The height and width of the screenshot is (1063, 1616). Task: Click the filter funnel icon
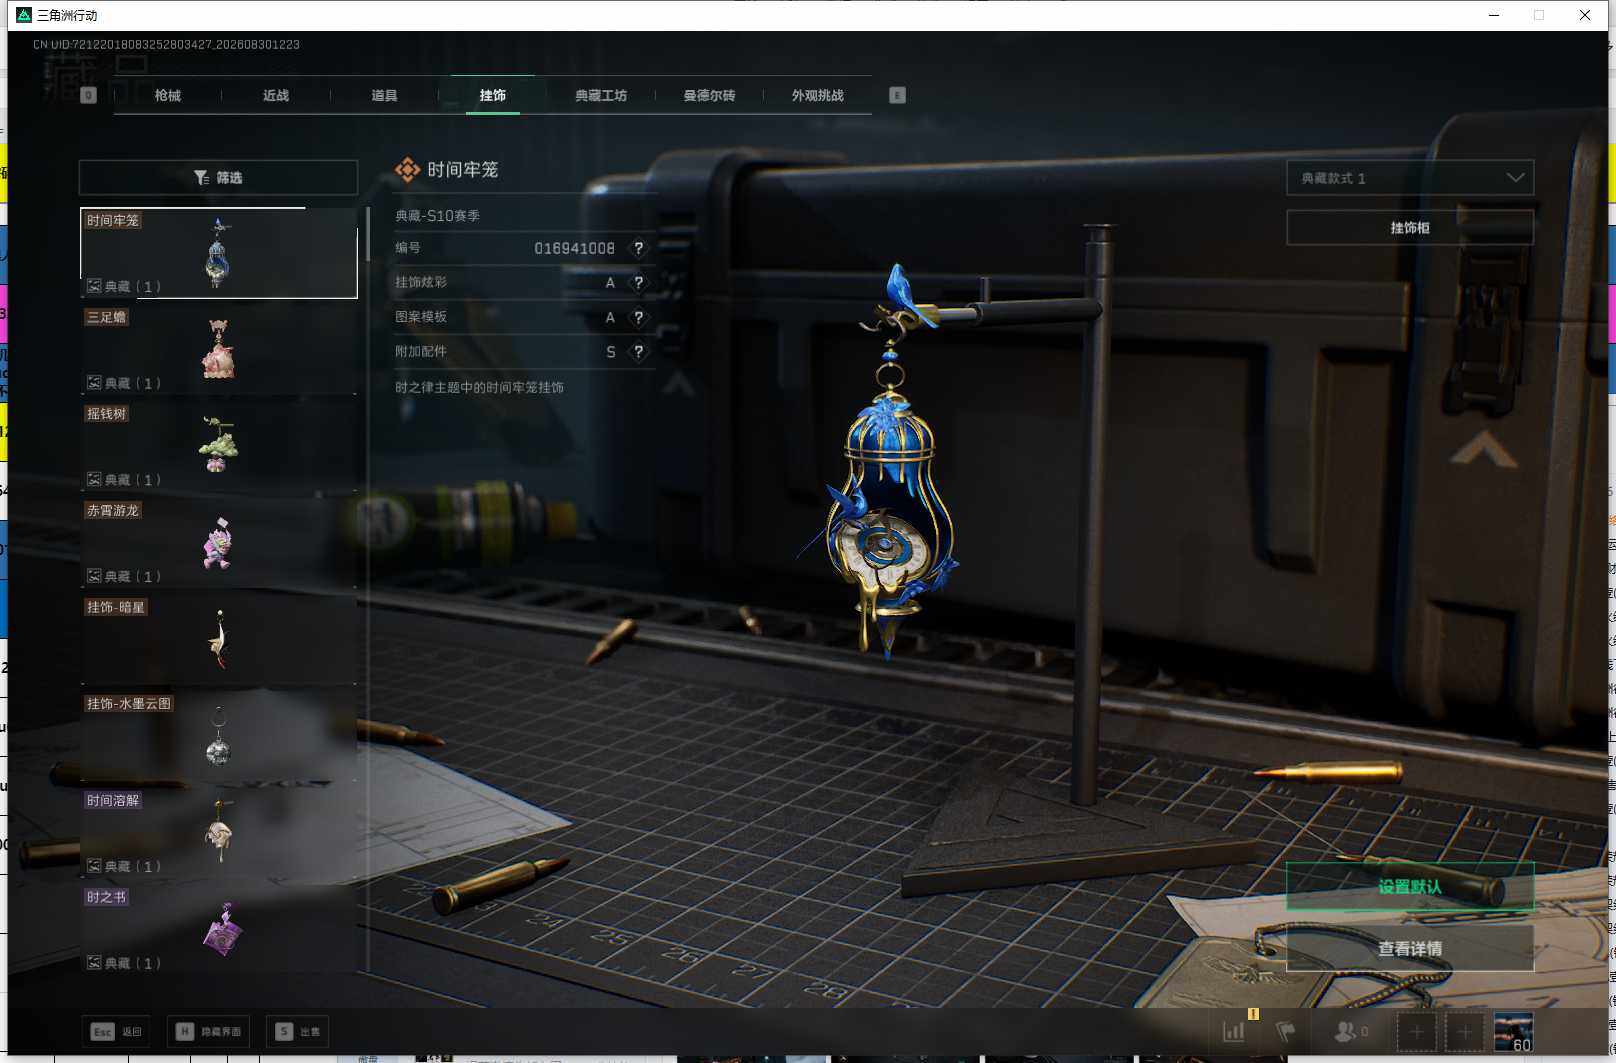pos(201,177)
